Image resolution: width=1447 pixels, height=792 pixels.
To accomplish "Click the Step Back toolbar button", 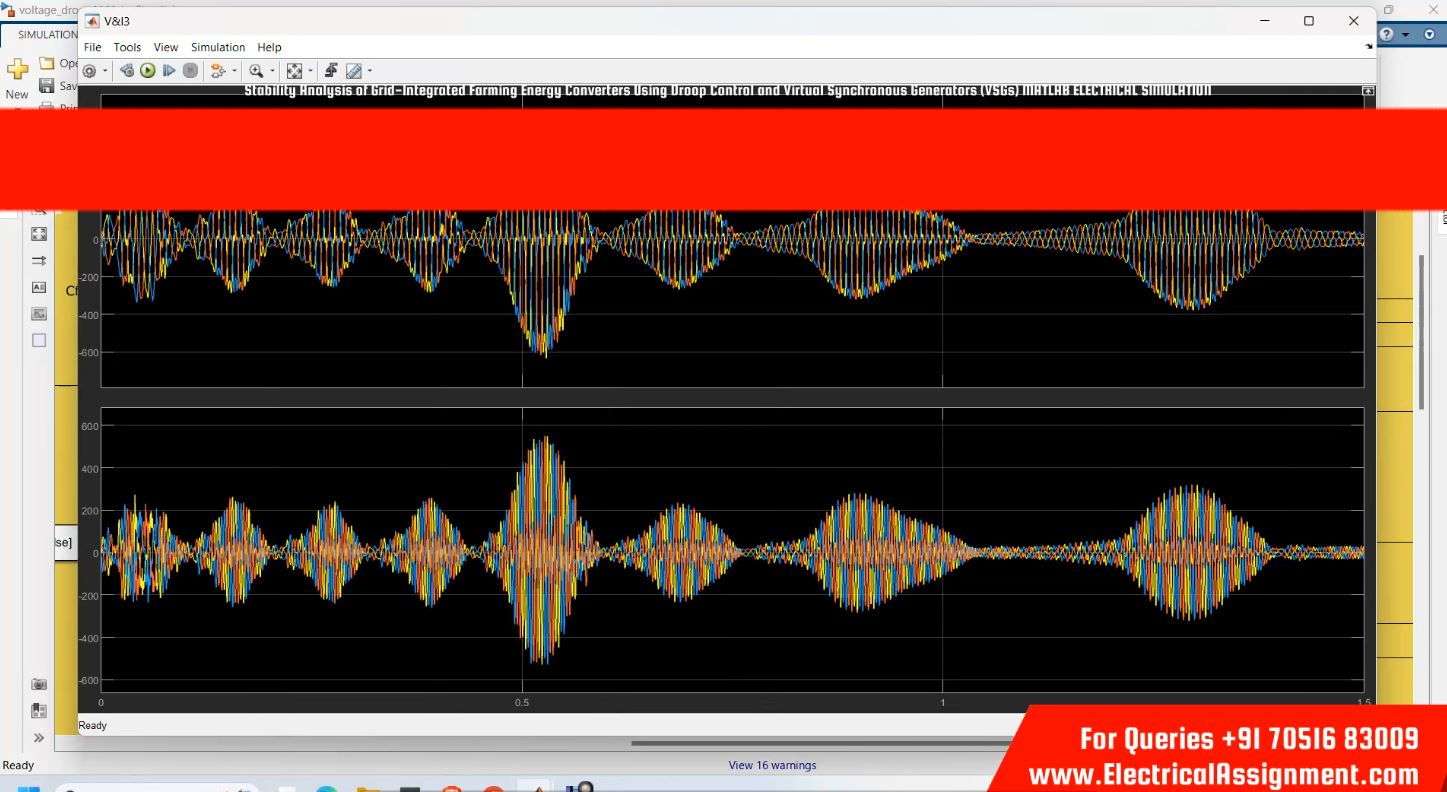I will pos(126,71).
